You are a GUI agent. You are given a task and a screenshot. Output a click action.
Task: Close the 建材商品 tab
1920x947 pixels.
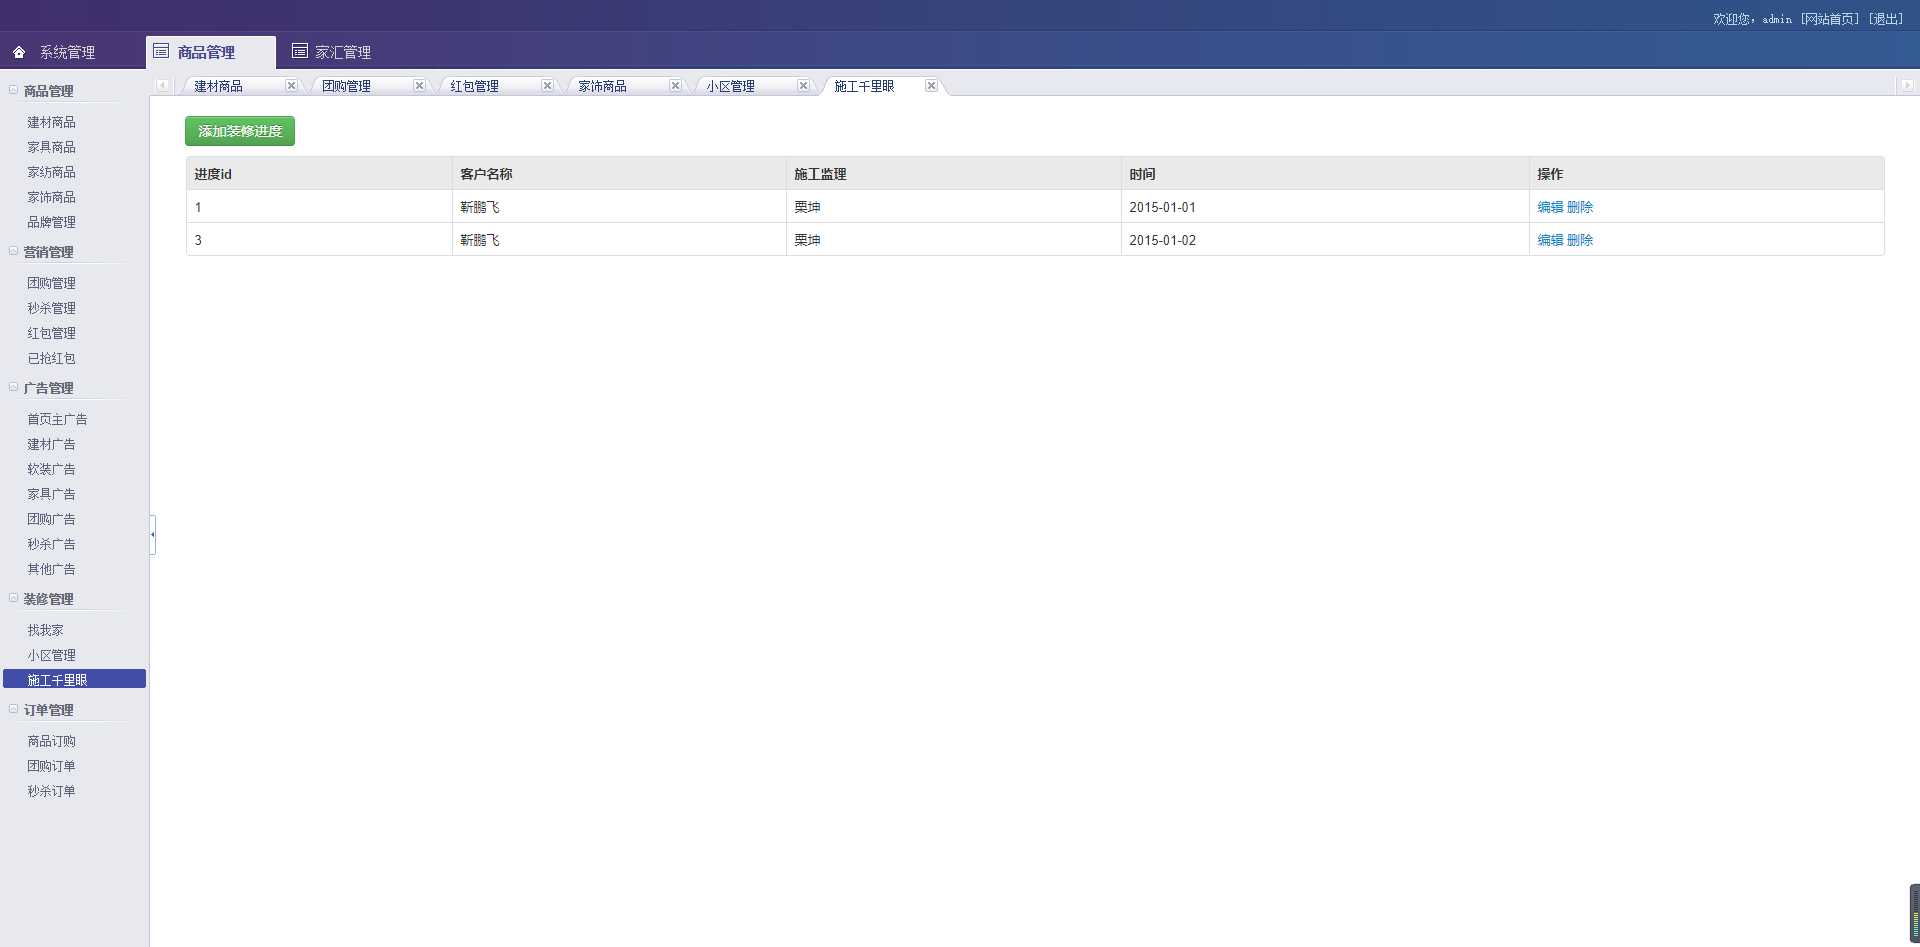click(x=291, y=86)
